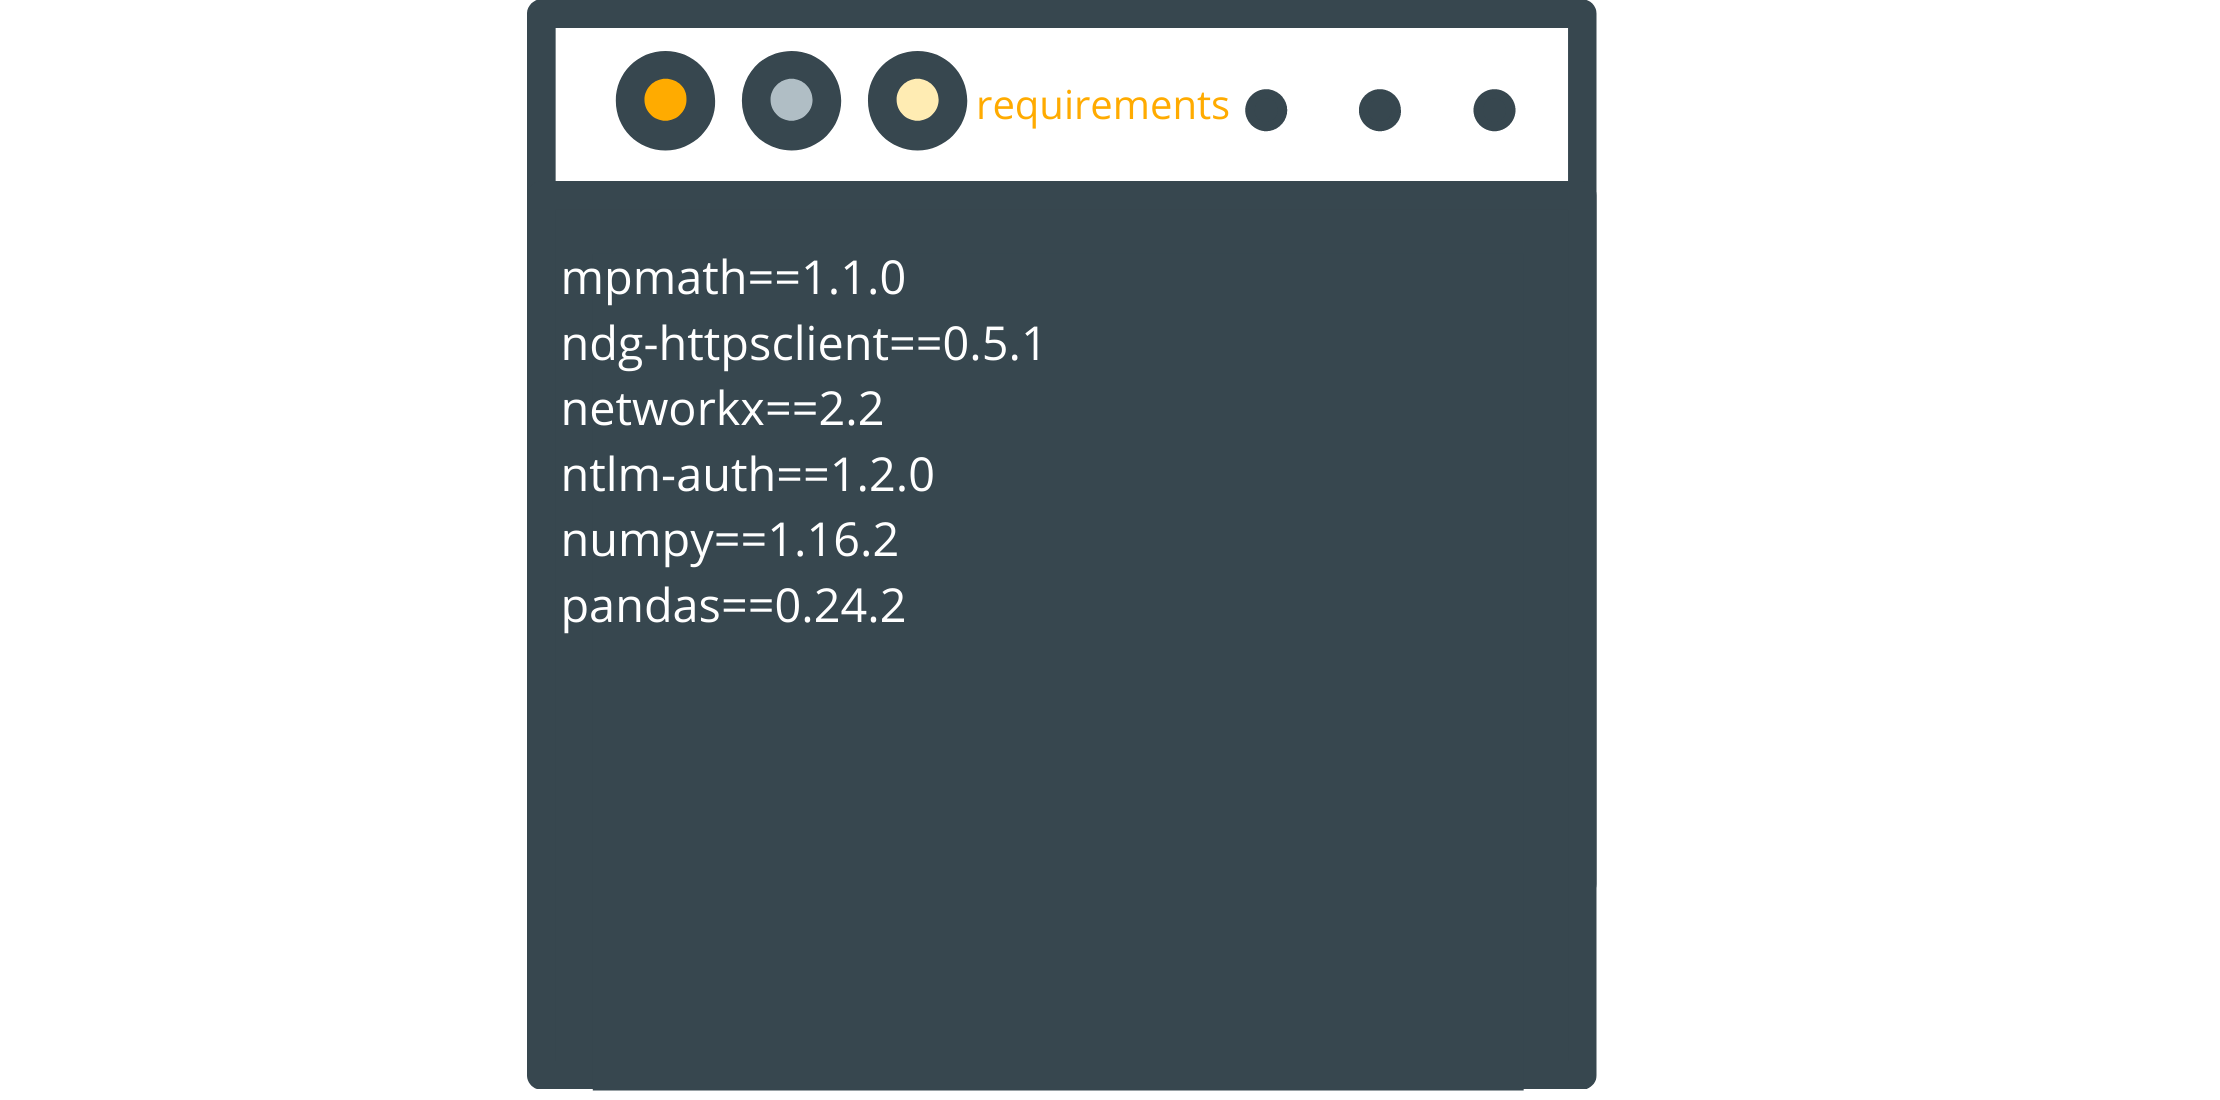This screenshot has height=1100, width=2220.
Task: Click the middle dark dot in the header
Action: [x=1380, y=110]
